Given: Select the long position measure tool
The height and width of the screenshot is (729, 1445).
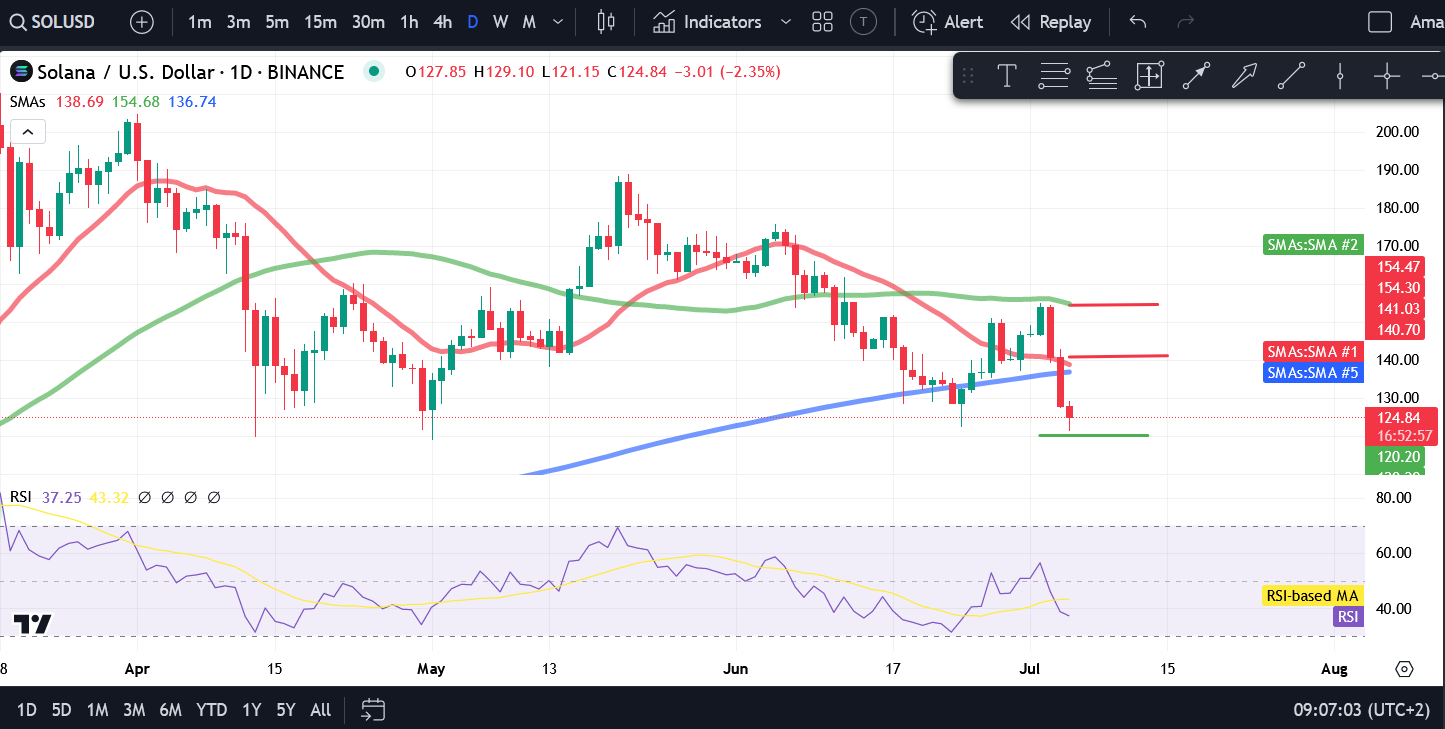Looking at the screenshot, I should click(1149, 75).
